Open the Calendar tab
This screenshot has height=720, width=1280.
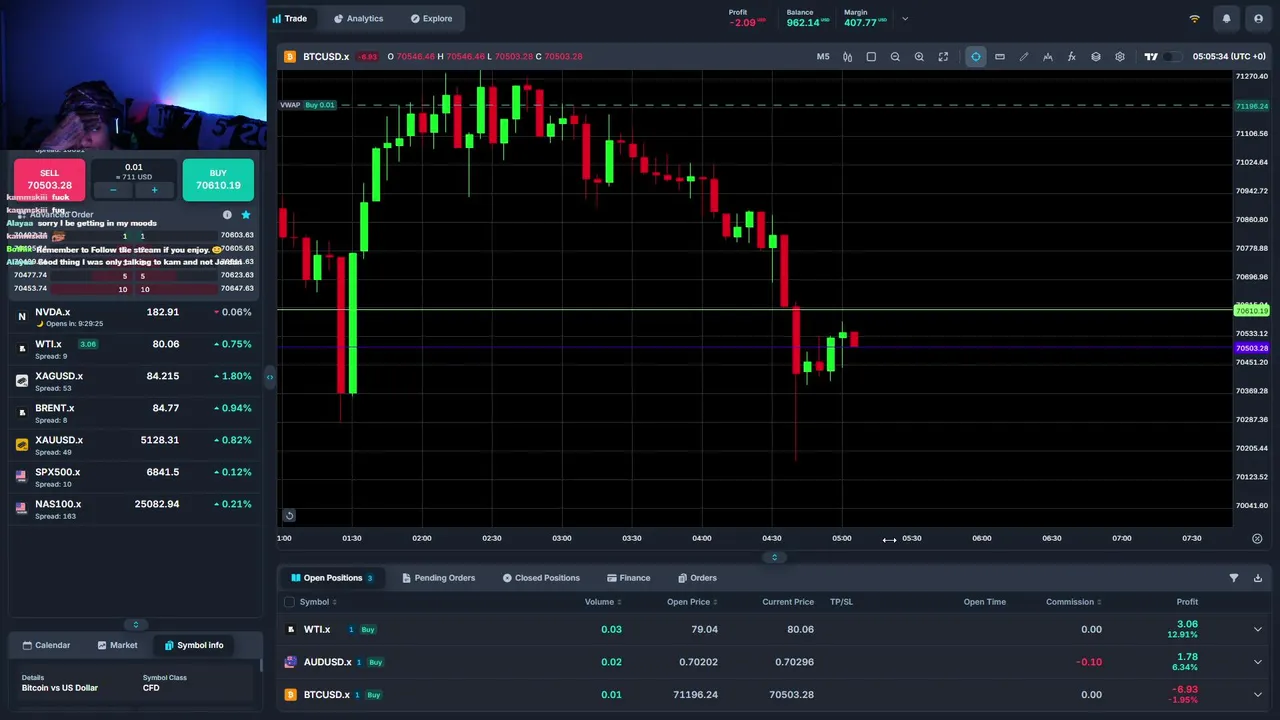pyautogui.click(x=46, y=645)
